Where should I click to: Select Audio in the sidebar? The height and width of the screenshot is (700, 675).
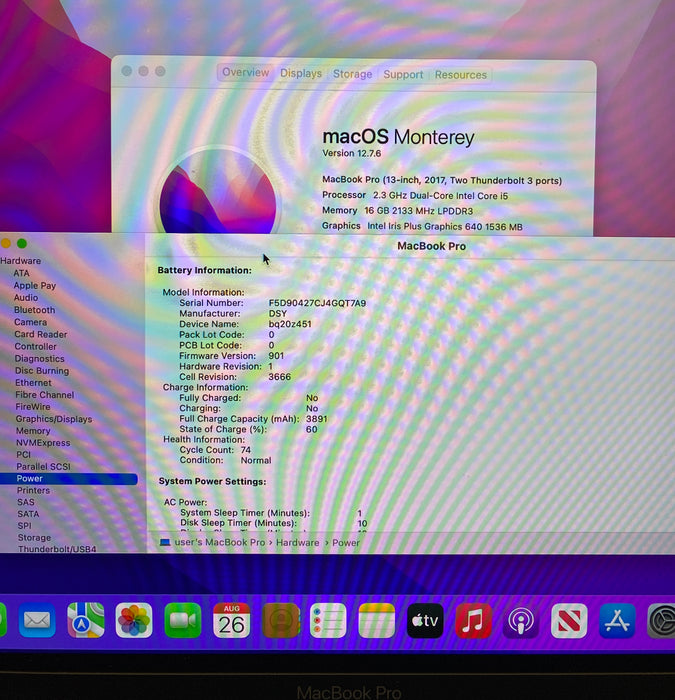(x=25, y=297)
